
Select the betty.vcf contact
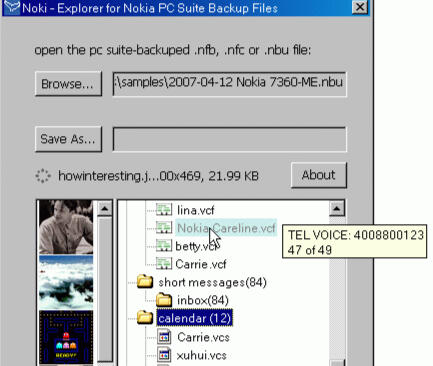coord(196,246)
